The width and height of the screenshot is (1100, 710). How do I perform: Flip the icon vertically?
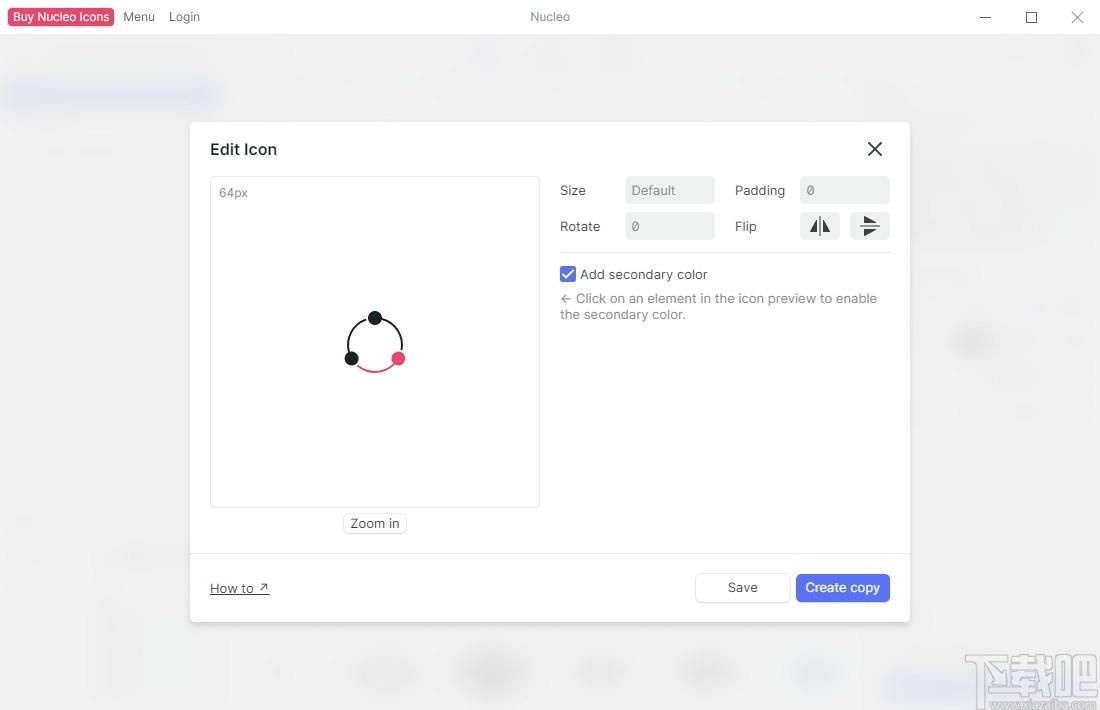click(x=869, y=226)
